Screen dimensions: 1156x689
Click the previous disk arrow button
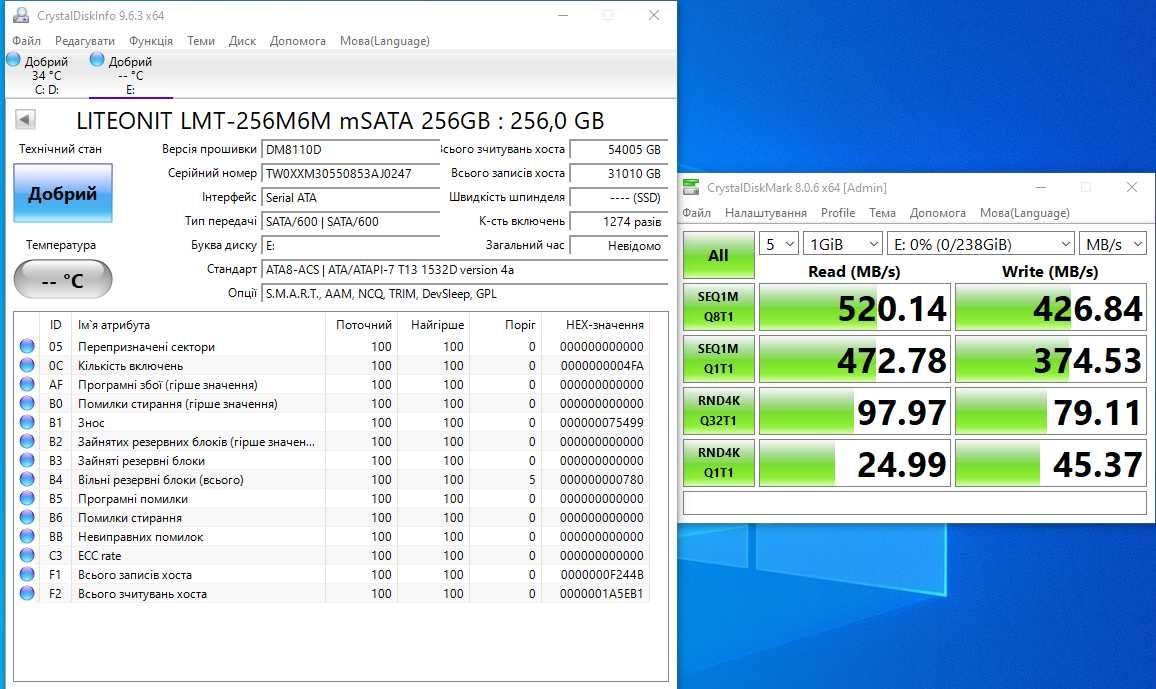(25, 119)
